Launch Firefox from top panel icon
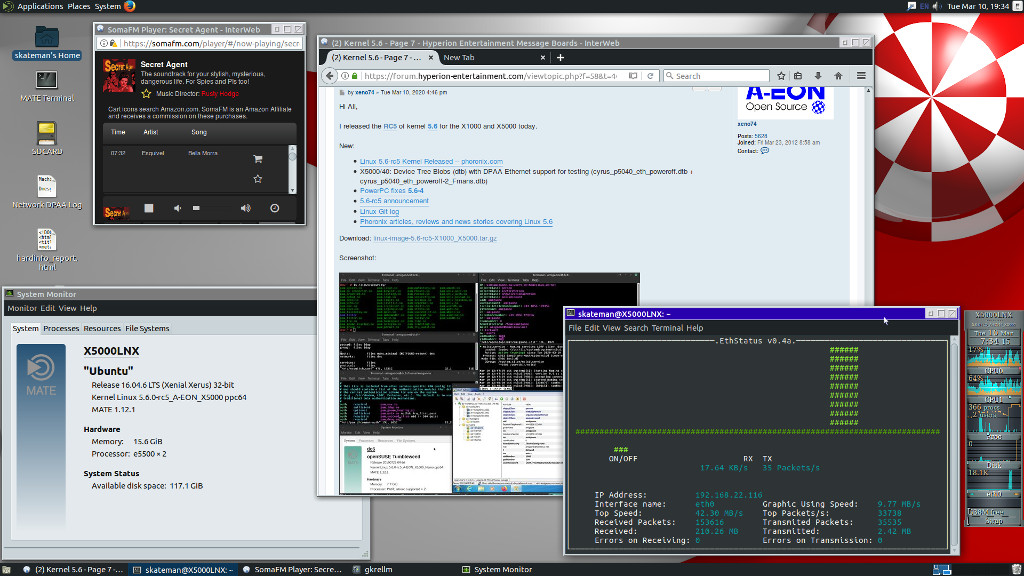This screenshot has width=1024, height=576. [129, 6]
